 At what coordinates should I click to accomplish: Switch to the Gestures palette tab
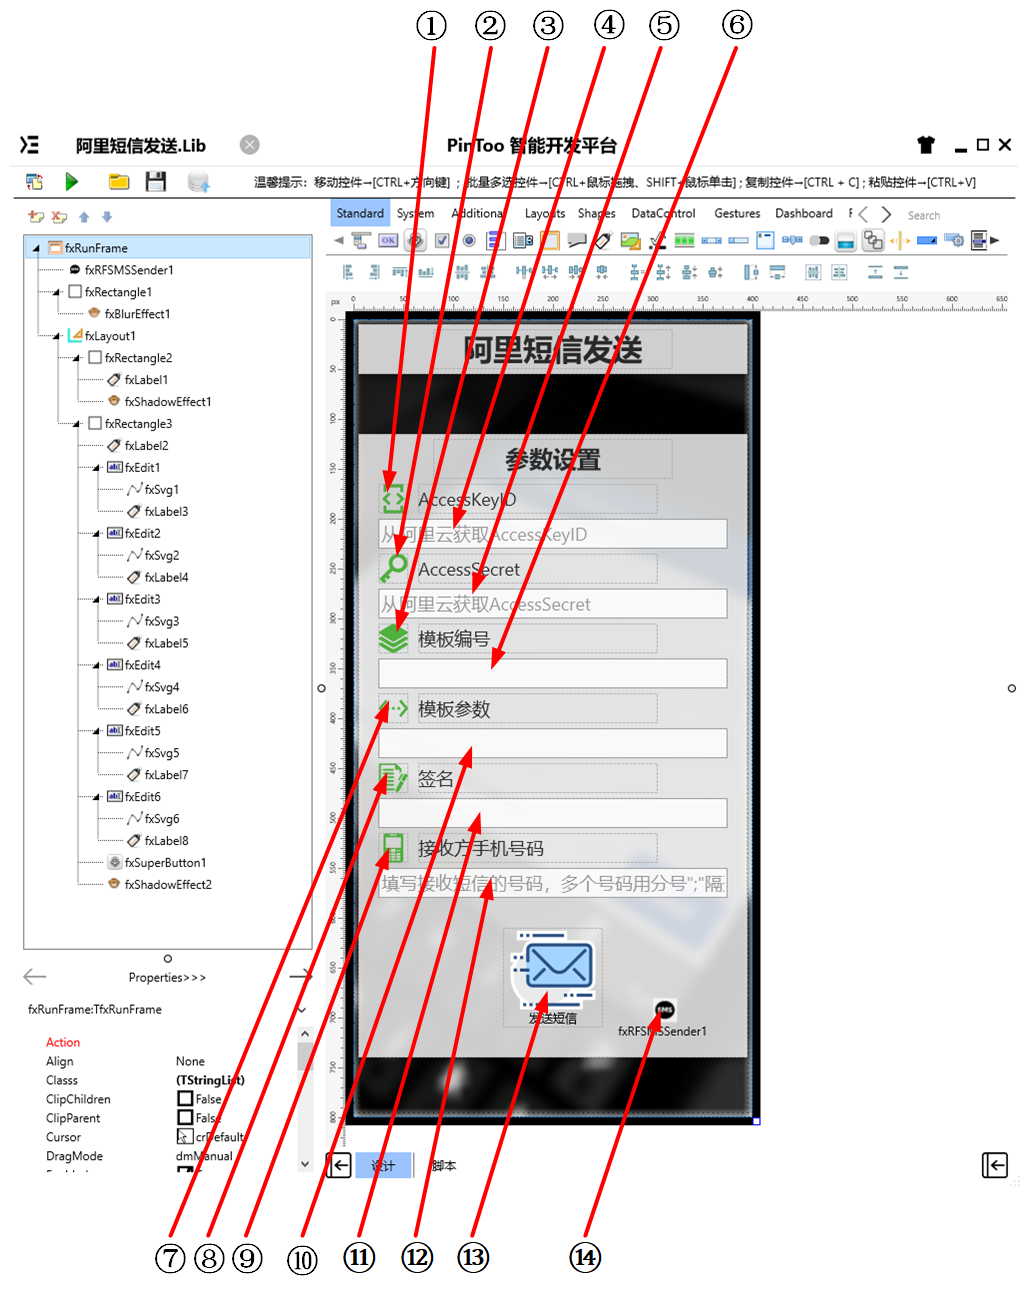(x=737, y=213)
